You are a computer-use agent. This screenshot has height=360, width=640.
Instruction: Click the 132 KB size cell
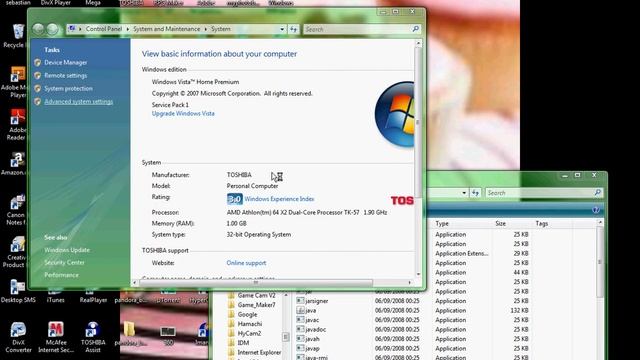520,310
